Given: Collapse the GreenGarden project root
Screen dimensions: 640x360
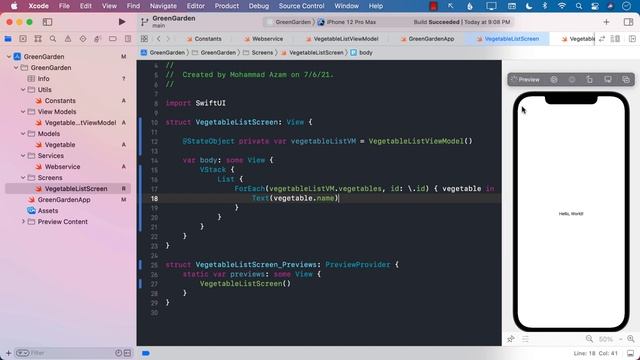Looking at the screenshot, I should (9, 56).
